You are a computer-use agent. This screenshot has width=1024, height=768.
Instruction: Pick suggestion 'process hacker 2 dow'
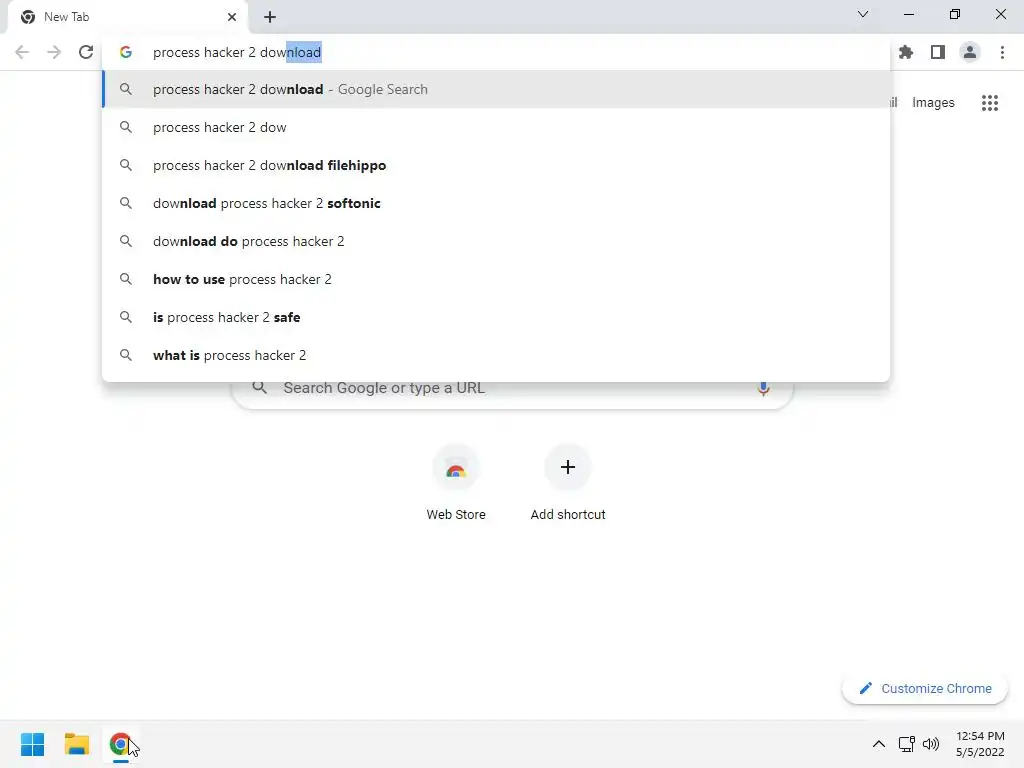click(496, 127)
